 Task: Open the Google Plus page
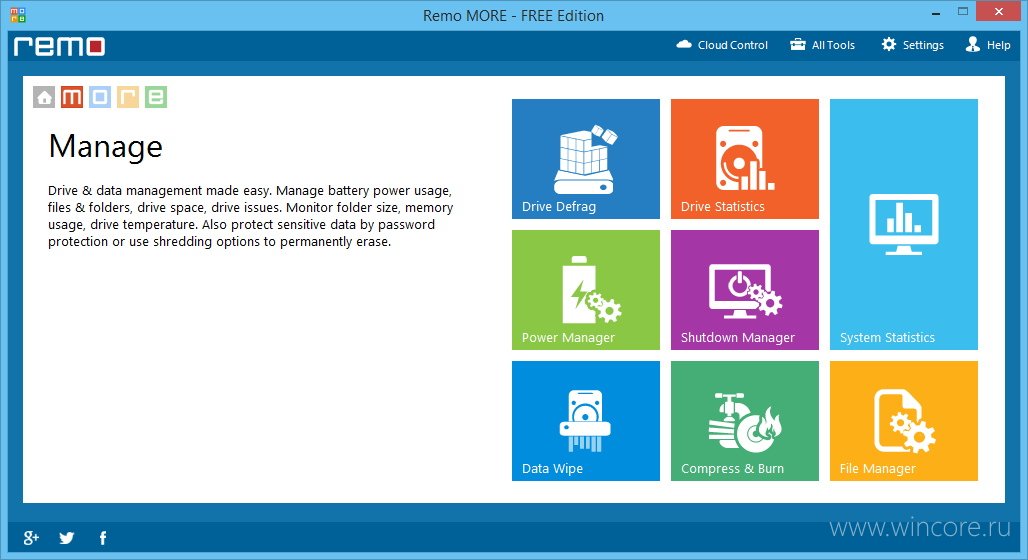(31, 538)
